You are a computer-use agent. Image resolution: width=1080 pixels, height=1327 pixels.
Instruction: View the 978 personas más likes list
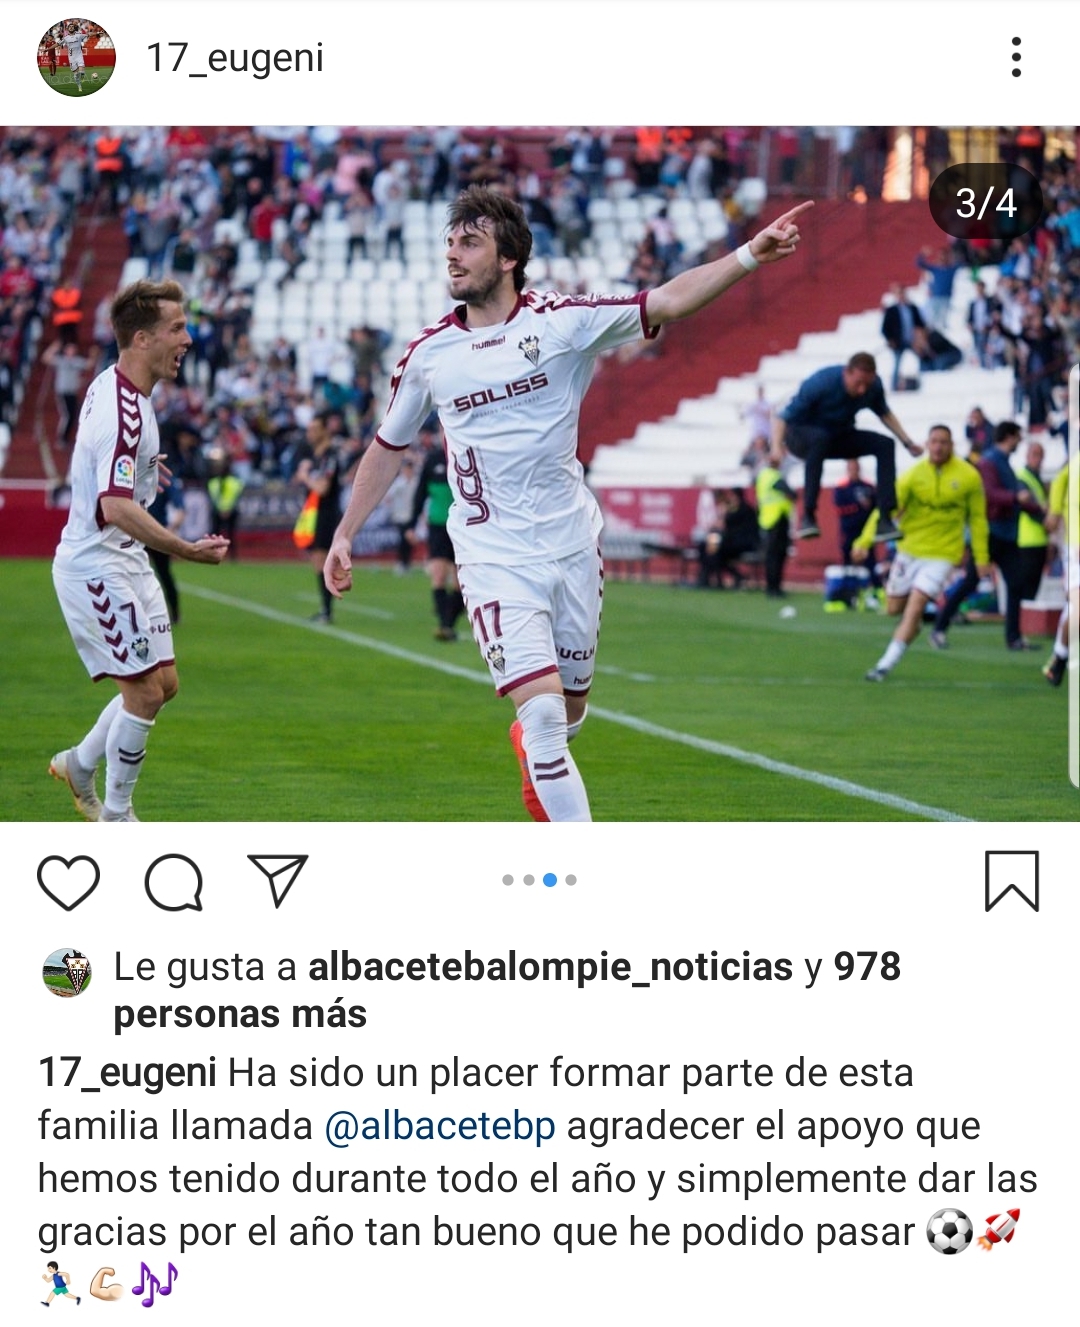[507, 990]
